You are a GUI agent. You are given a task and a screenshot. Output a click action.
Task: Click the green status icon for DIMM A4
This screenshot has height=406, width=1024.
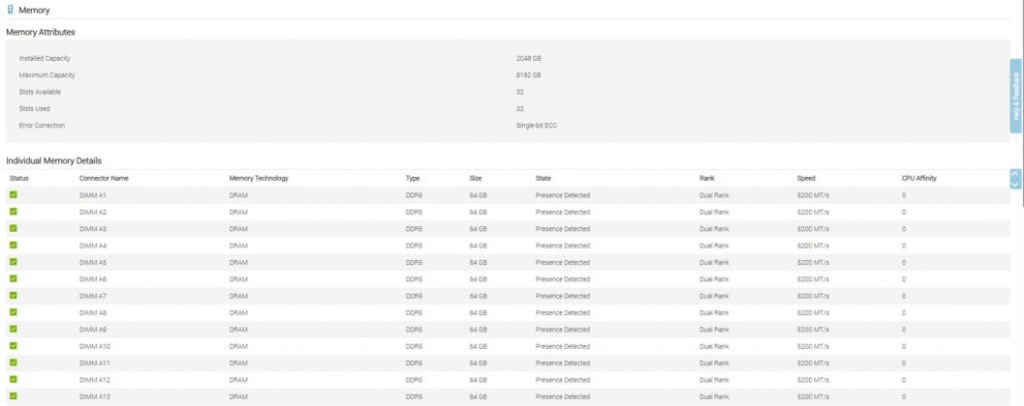point(14,244)
